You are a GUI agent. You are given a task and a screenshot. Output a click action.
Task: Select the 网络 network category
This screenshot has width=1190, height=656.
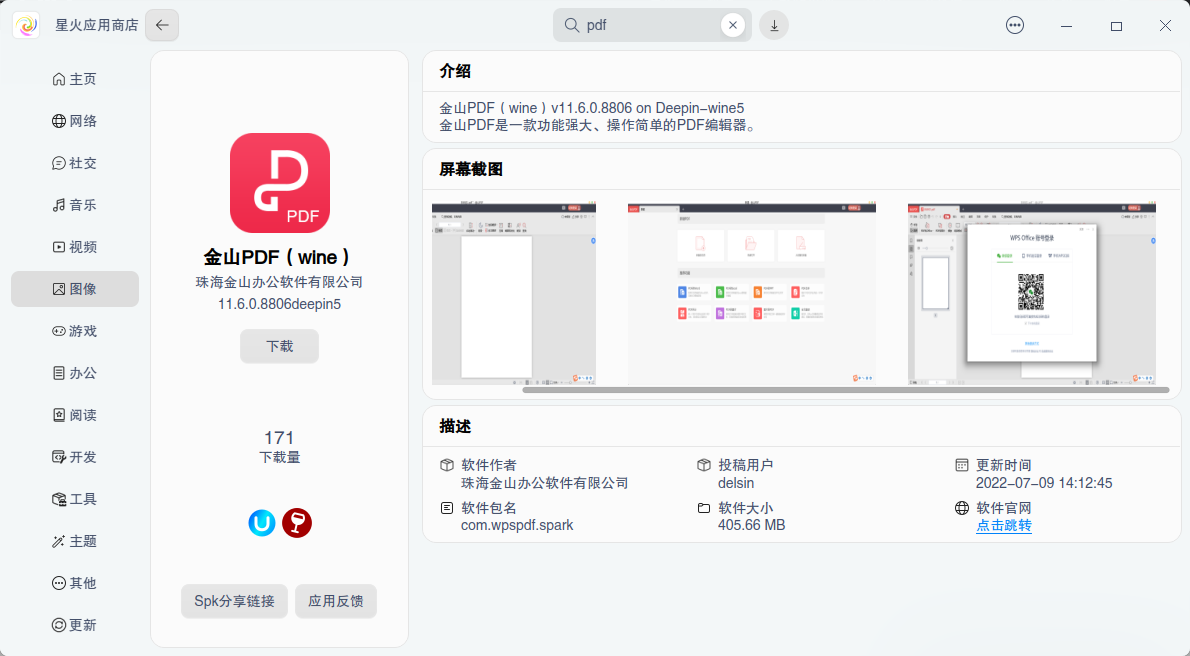pos(75,120)
